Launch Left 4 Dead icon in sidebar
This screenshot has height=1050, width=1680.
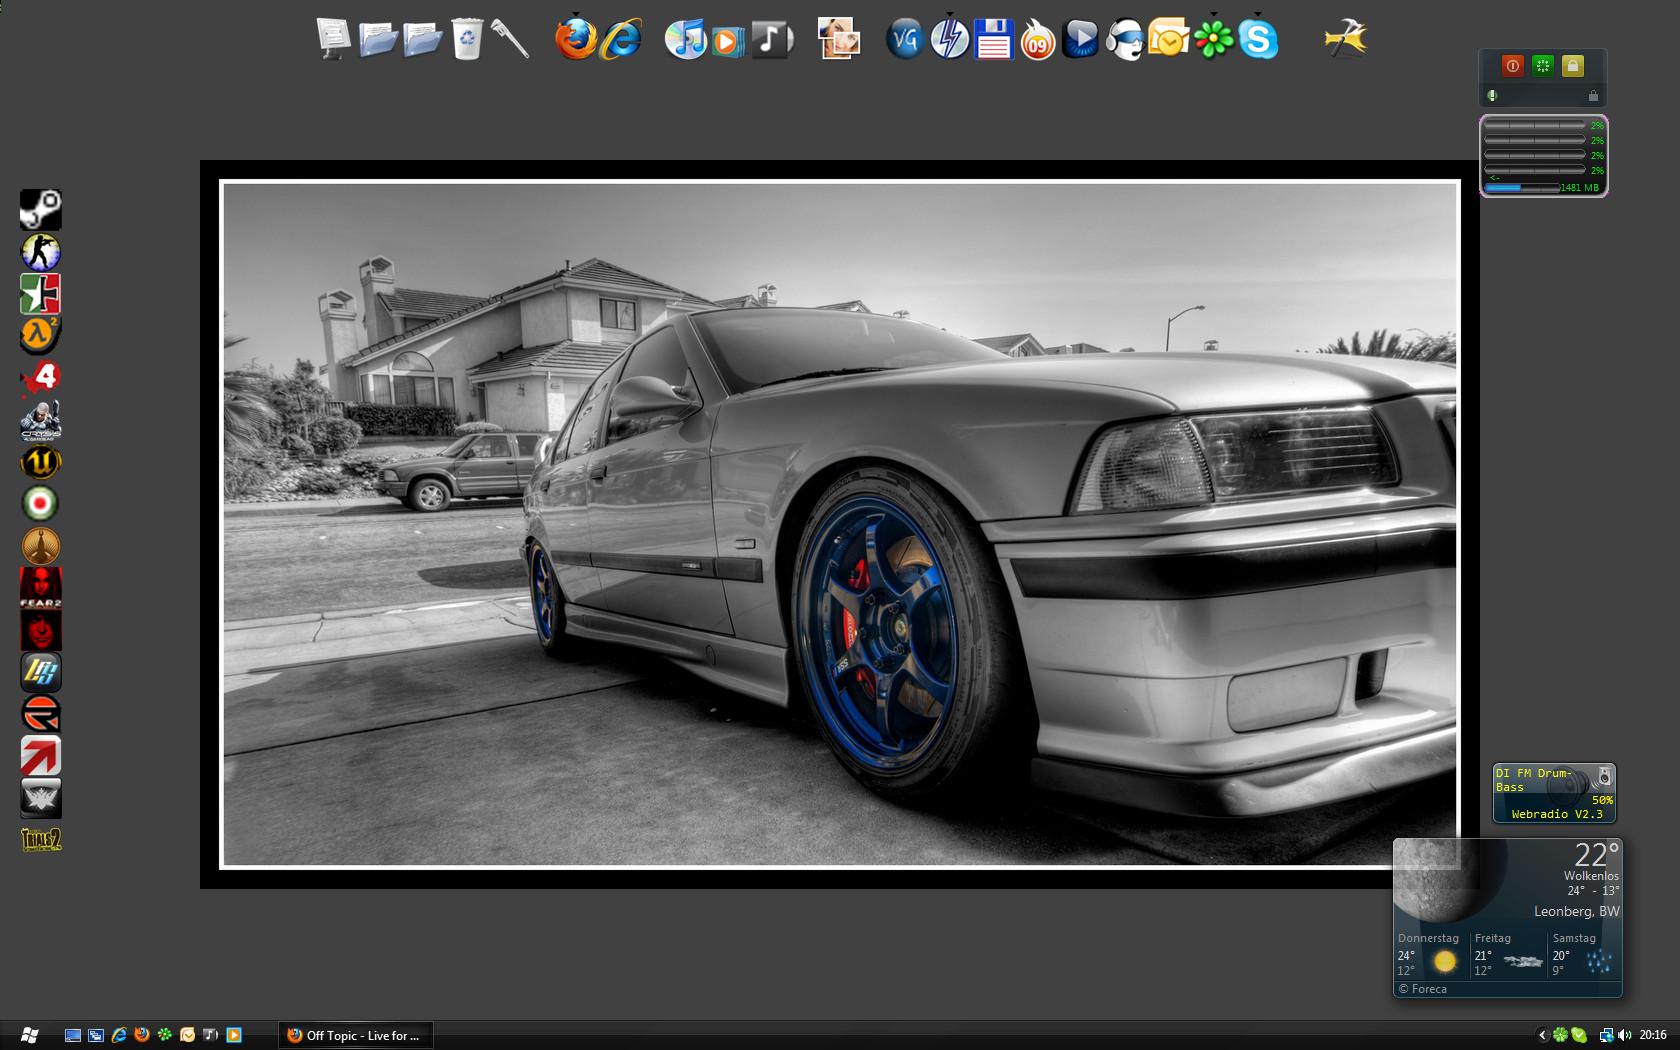[41, 378]
